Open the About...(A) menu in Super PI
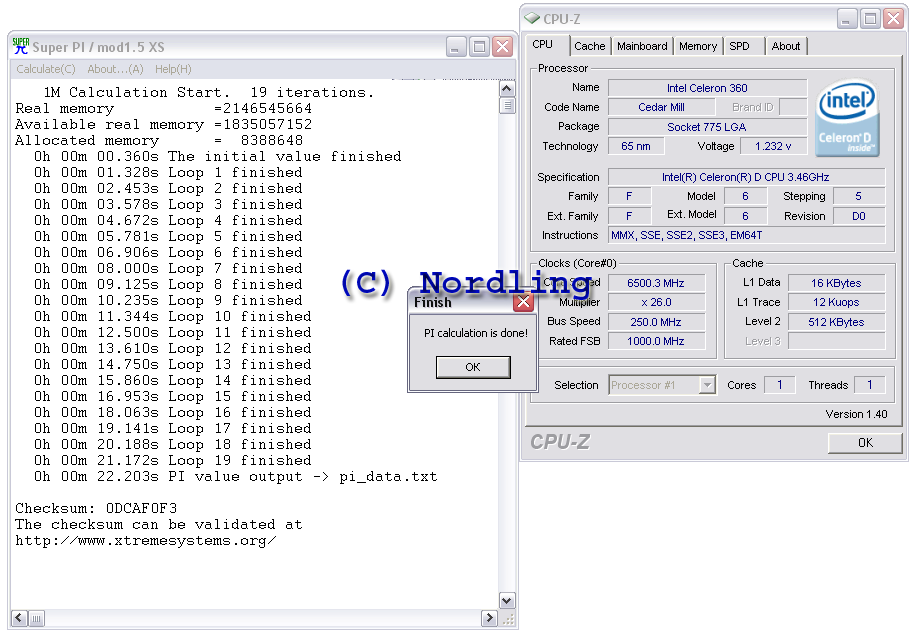Viewport: 915px width, 632px height. [x=115, y=69]
